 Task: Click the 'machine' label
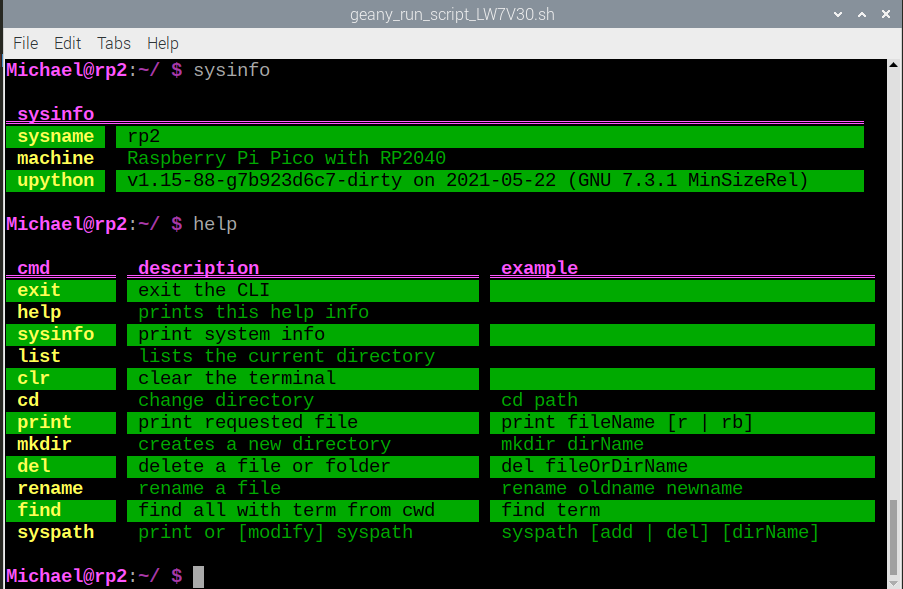click(55, 158)
